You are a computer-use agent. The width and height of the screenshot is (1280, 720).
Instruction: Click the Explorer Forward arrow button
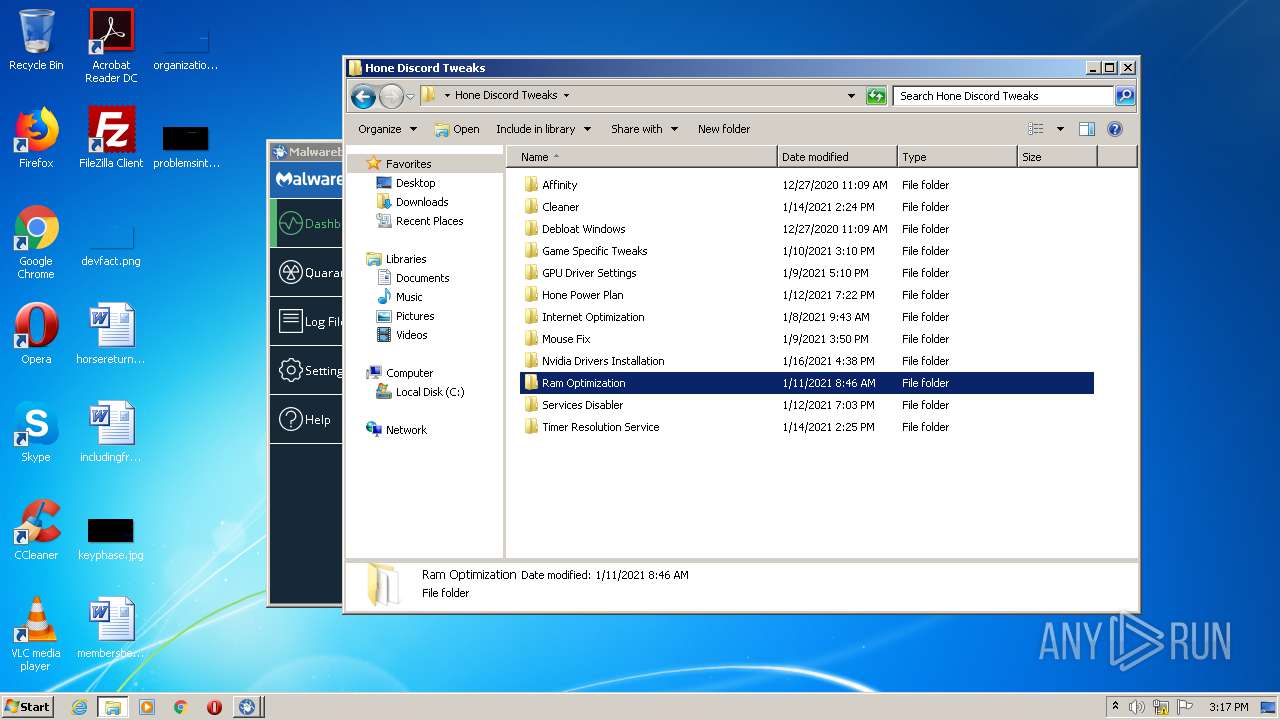coord(391,96)
